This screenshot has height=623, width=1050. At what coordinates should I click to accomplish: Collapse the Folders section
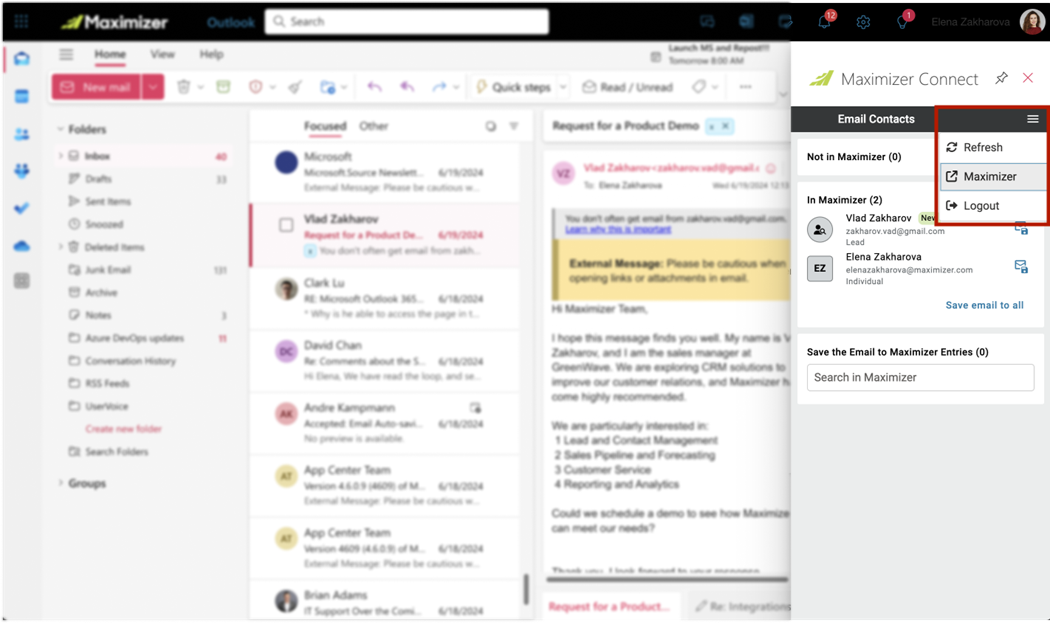coord(60,129)
